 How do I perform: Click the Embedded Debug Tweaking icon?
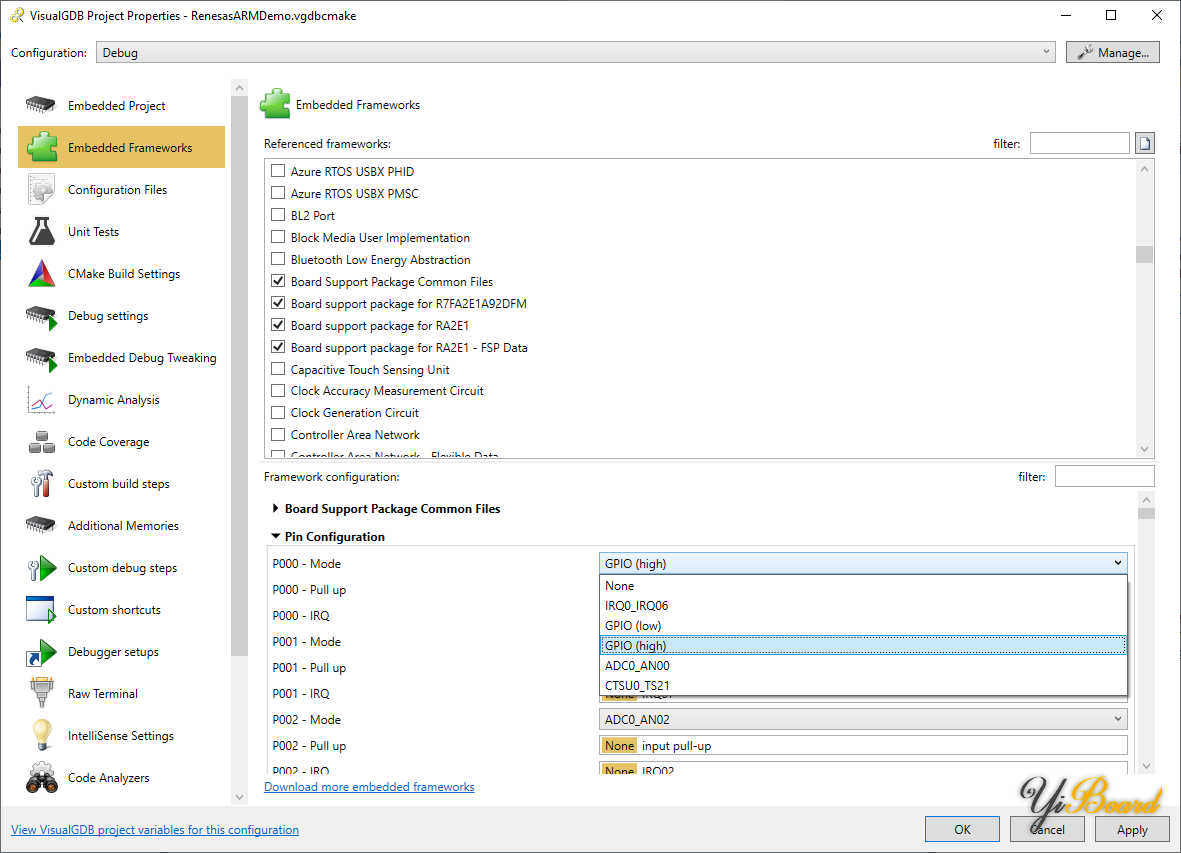(41, 358)
